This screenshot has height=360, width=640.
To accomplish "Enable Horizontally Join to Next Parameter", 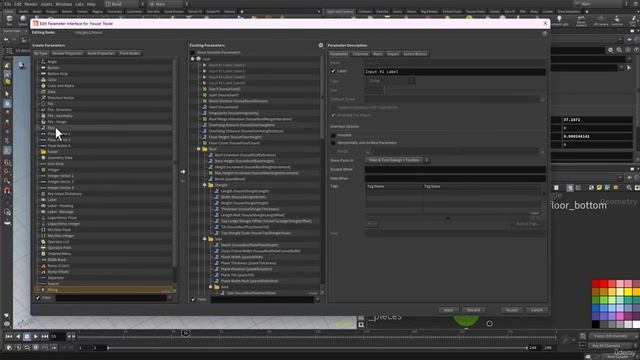I will click(333, 143).
